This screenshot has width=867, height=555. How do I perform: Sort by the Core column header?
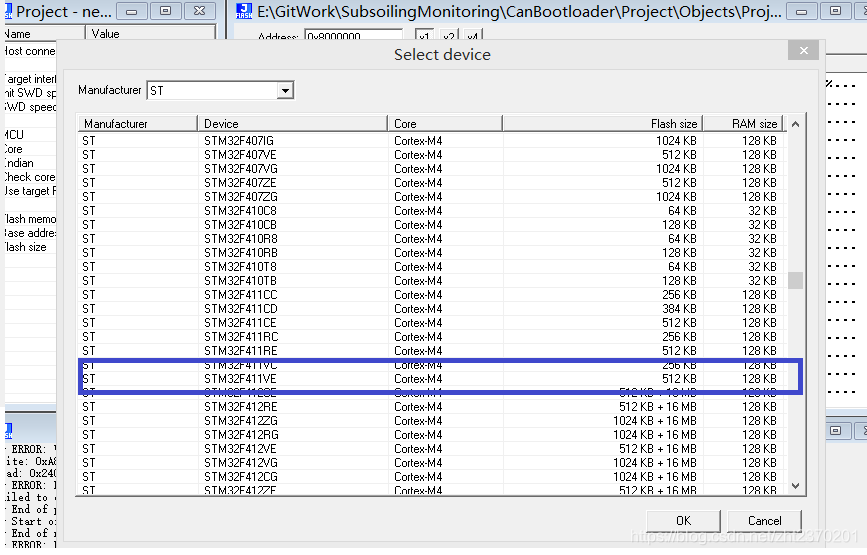tap(445, 123)
